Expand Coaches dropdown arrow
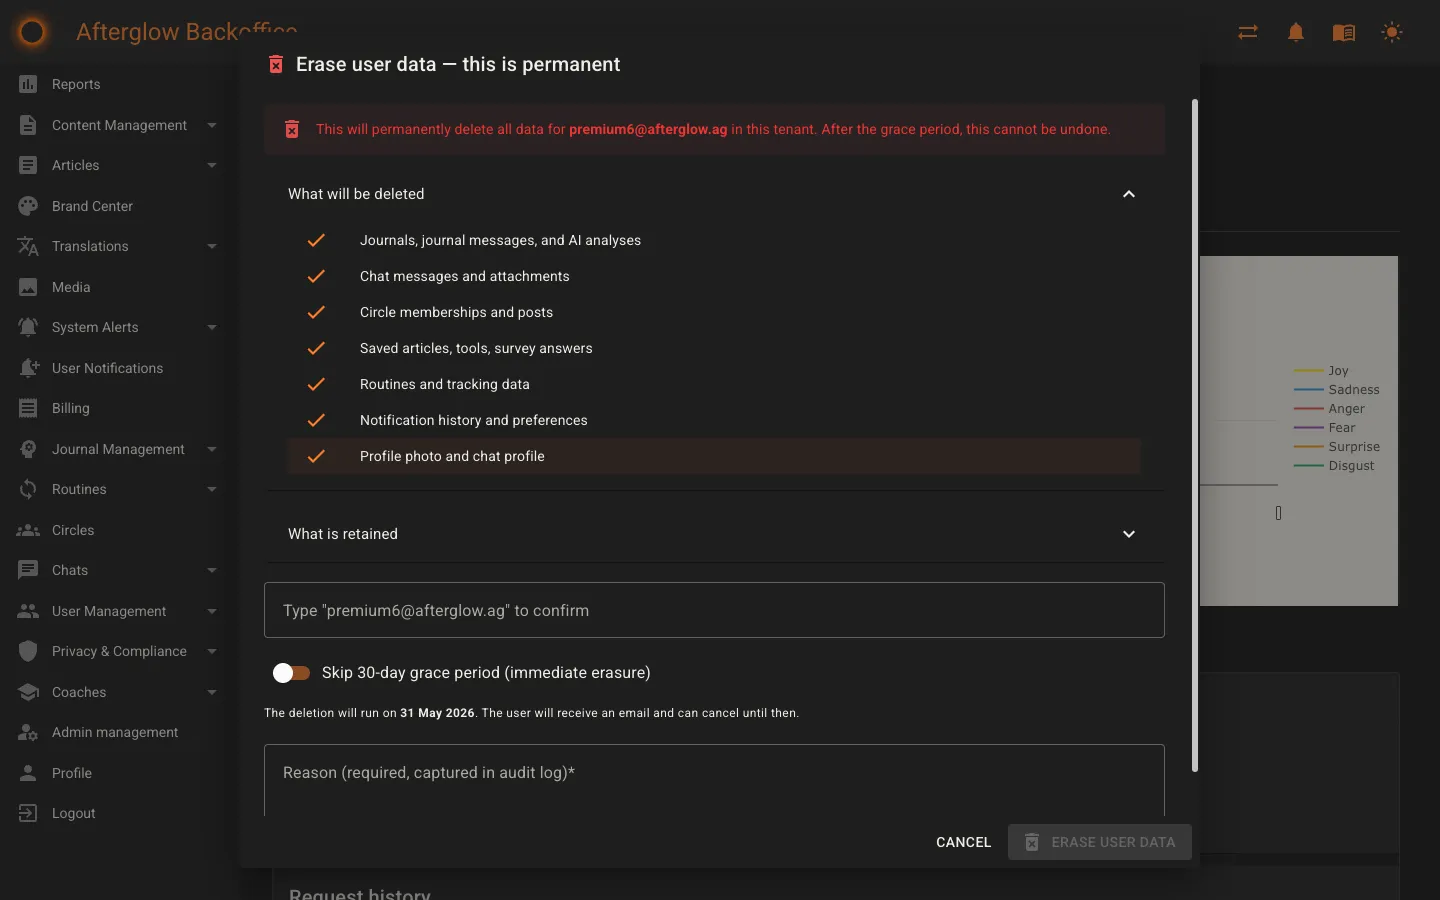The height and width of the screenshot is (900, 1440). click(212, 692)
